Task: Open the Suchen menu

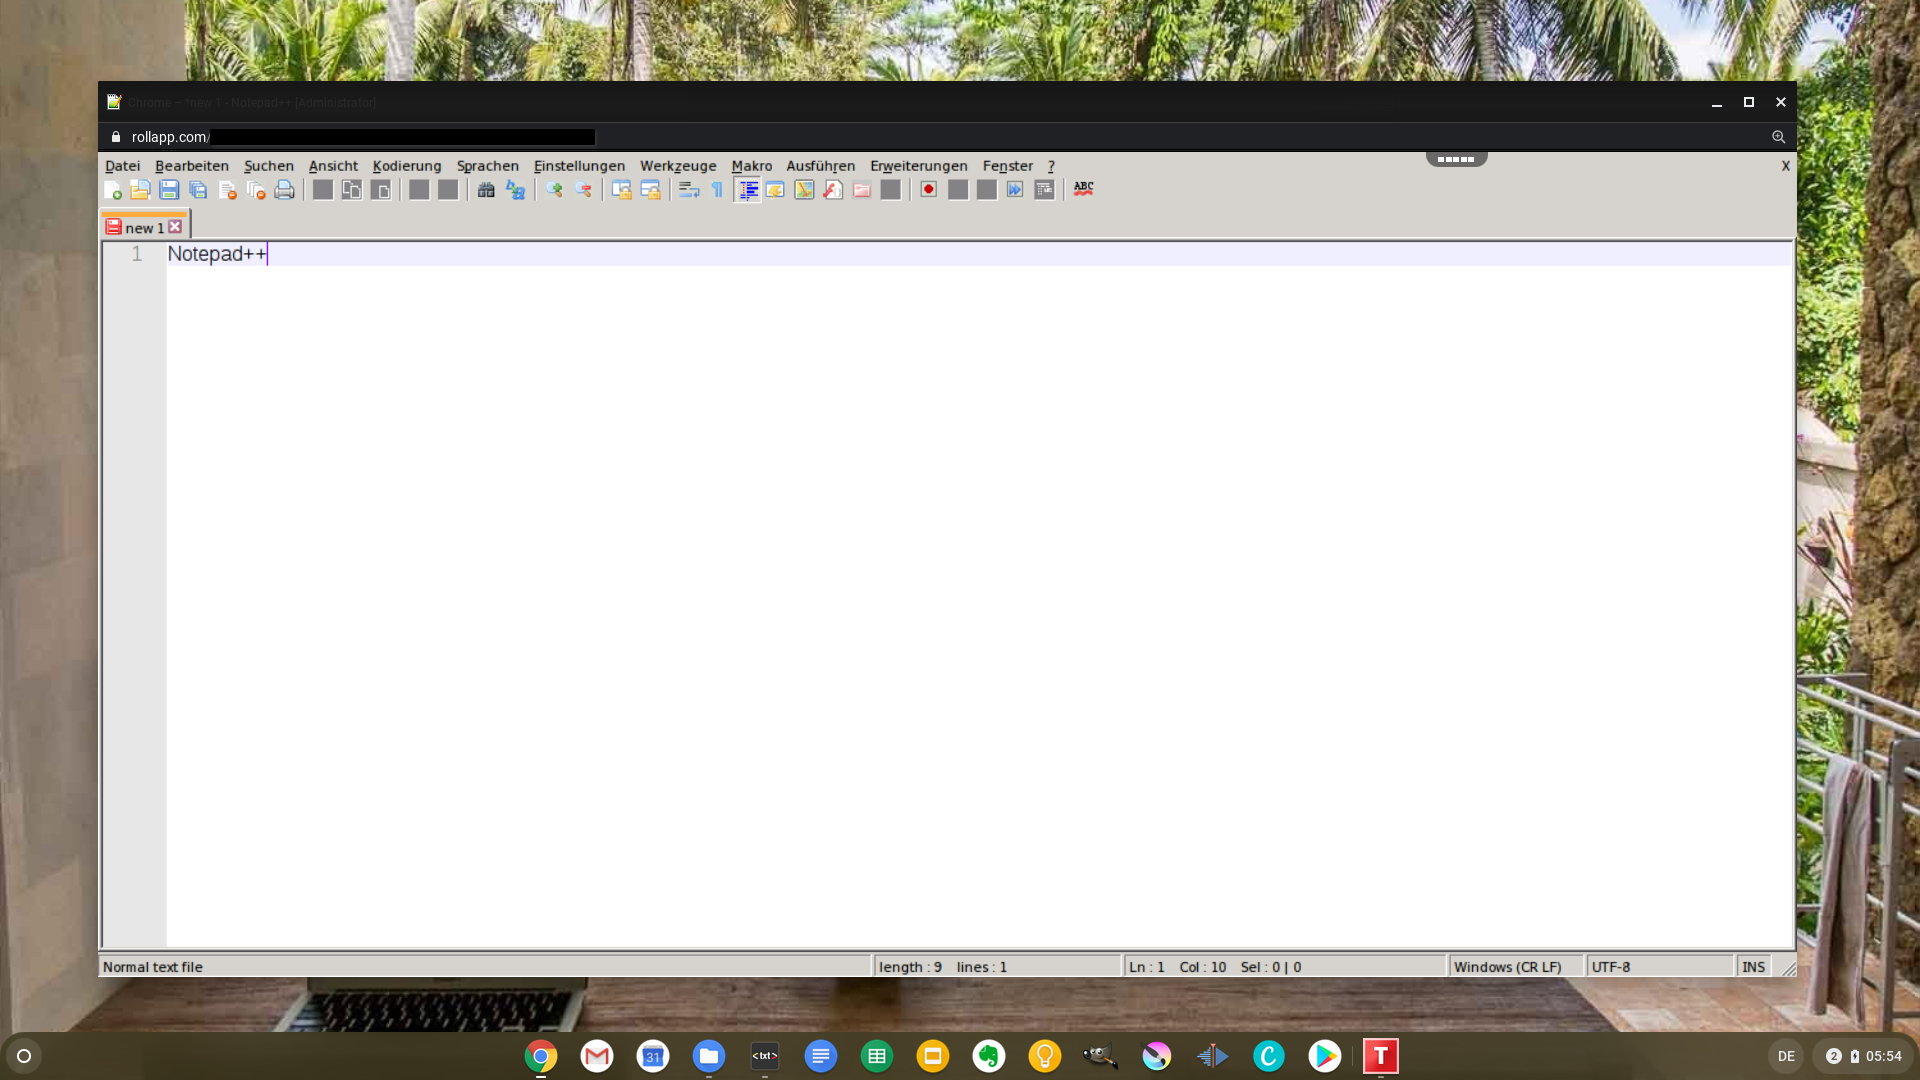Action: 269,166
